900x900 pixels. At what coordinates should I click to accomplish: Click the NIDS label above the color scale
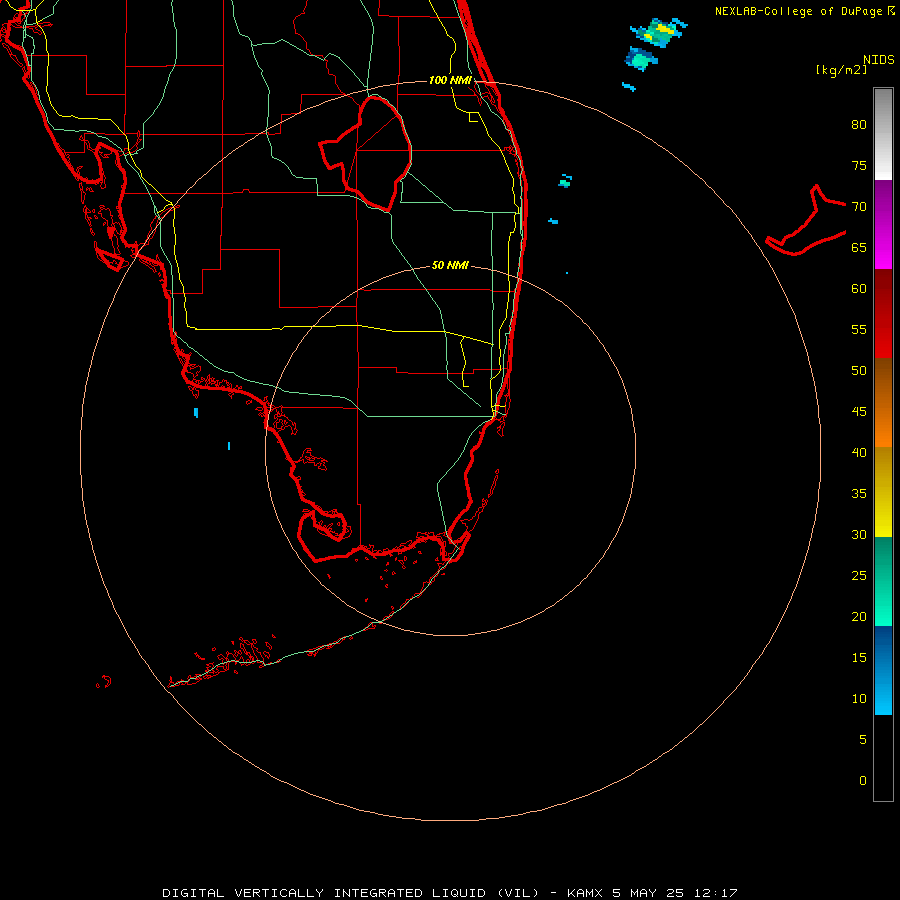(879, 60)
